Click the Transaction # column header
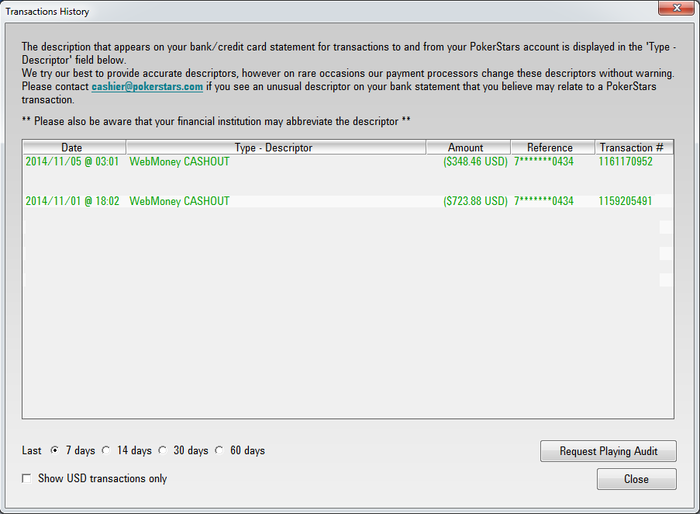700x514 pixels. pyautogui.click(x=634, y=147)
